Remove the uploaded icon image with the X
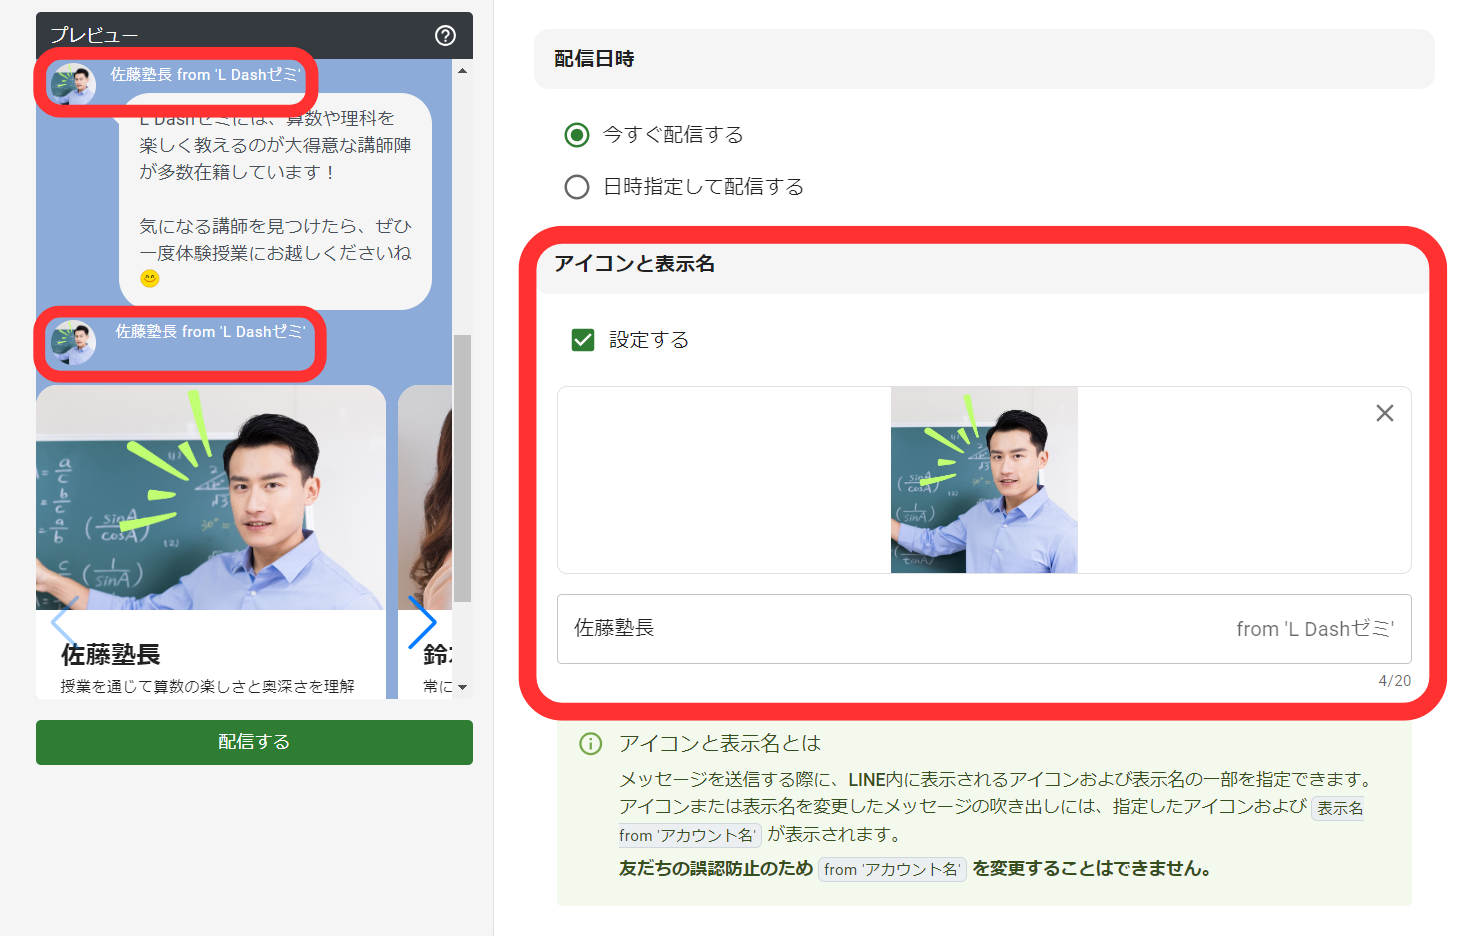 pos(1384,412)
